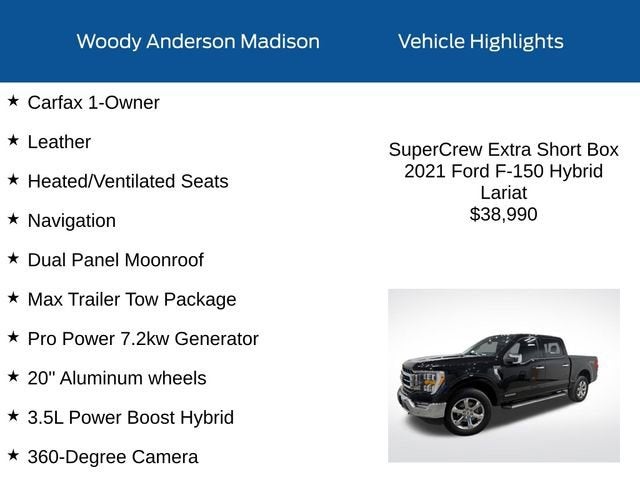Click the star beside 20" Aluminum wheels
Image resolution: width=640 pixels, height=480 pixels.
pyautogui.click(x=13, y=376)
